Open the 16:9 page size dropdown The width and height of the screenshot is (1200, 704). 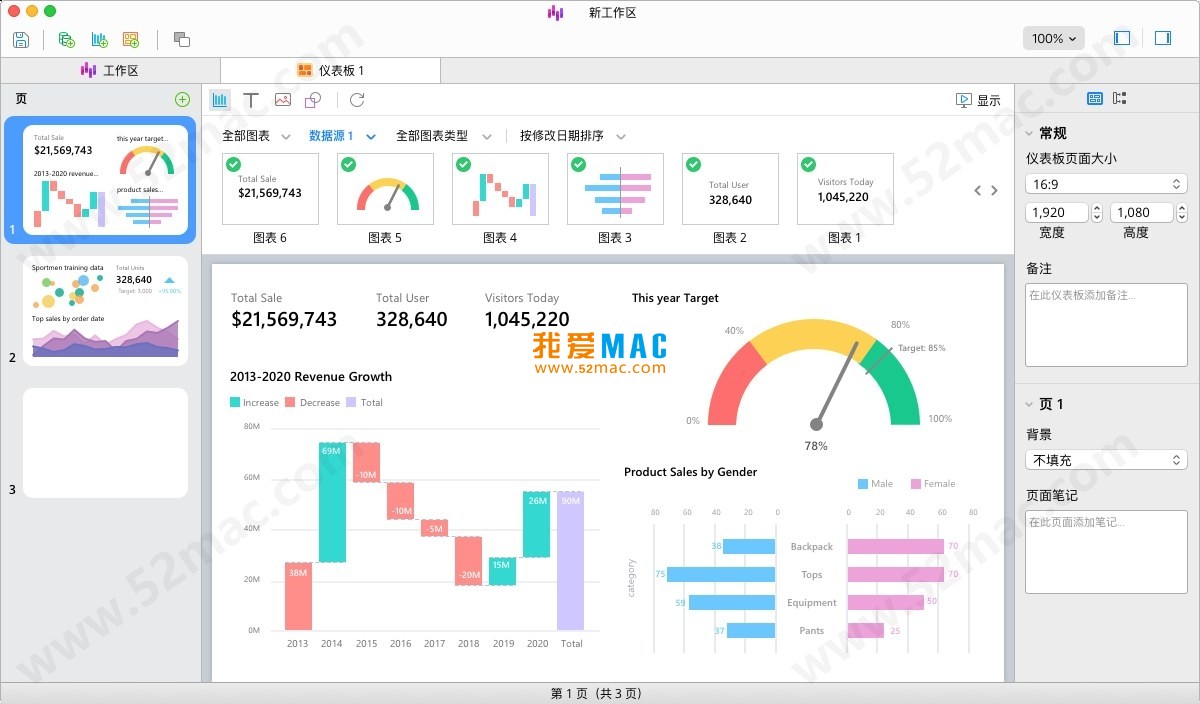pos(1106,184)
